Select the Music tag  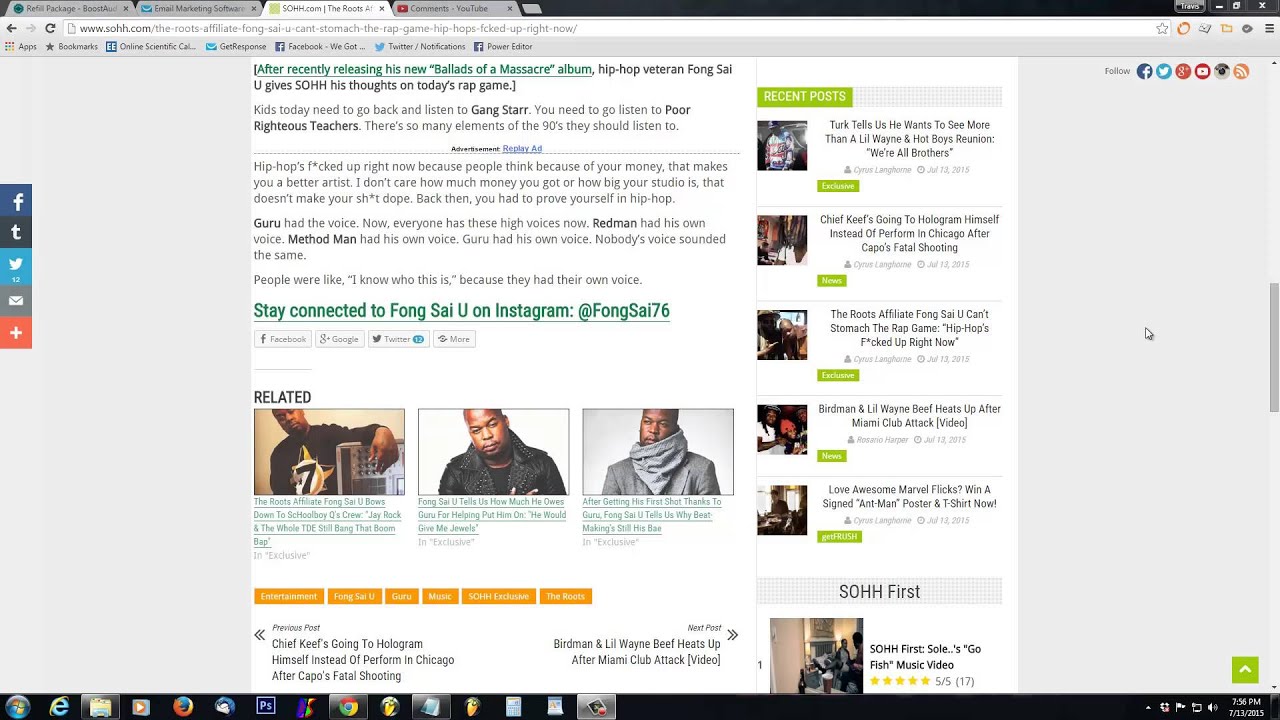point(440,596)
